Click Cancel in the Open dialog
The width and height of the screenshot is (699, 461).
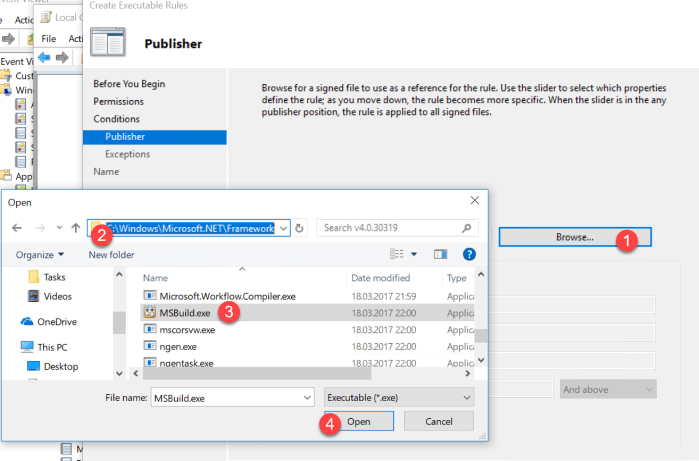pos(439,422)
